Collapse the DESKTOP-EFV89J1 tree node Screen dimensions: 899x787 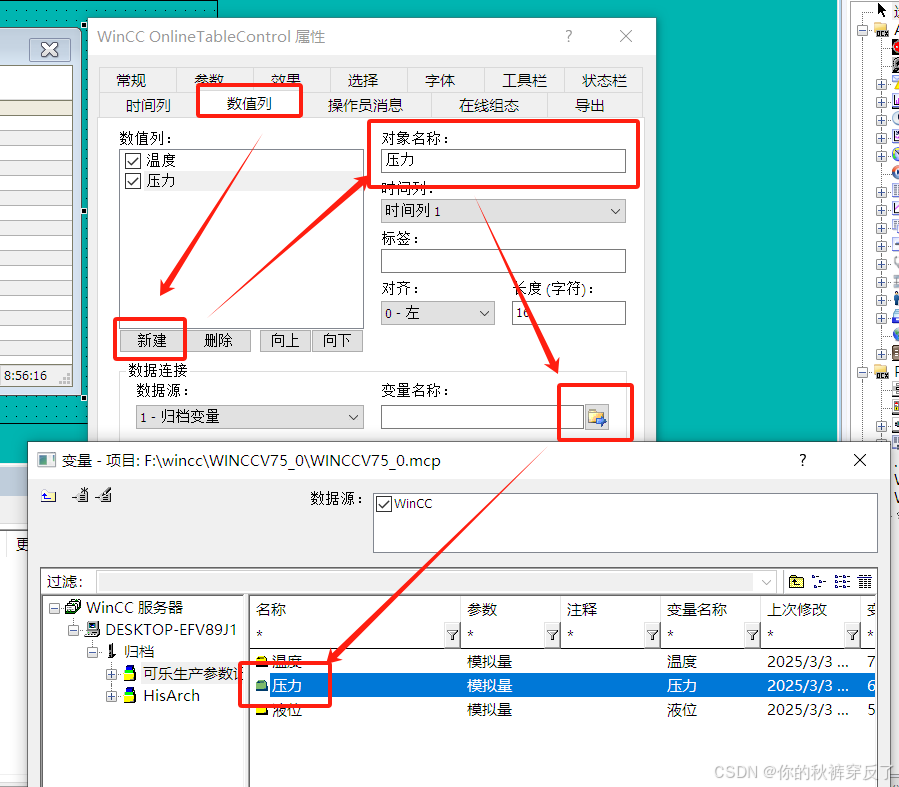[x=73, y=631]
